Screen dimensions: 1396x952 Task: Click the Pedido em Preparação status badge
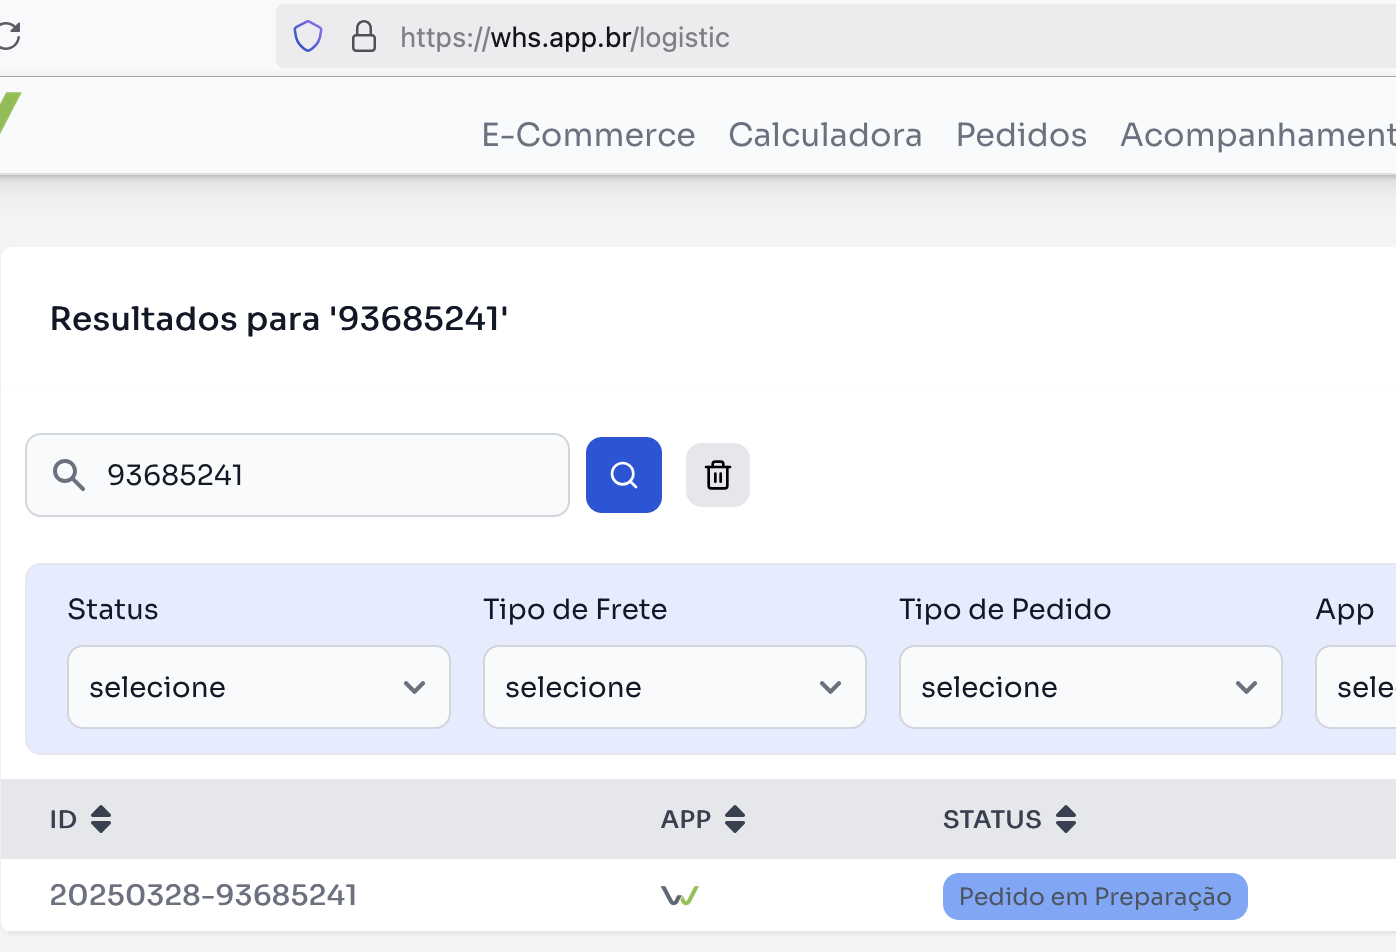(x=1095, y=896)
